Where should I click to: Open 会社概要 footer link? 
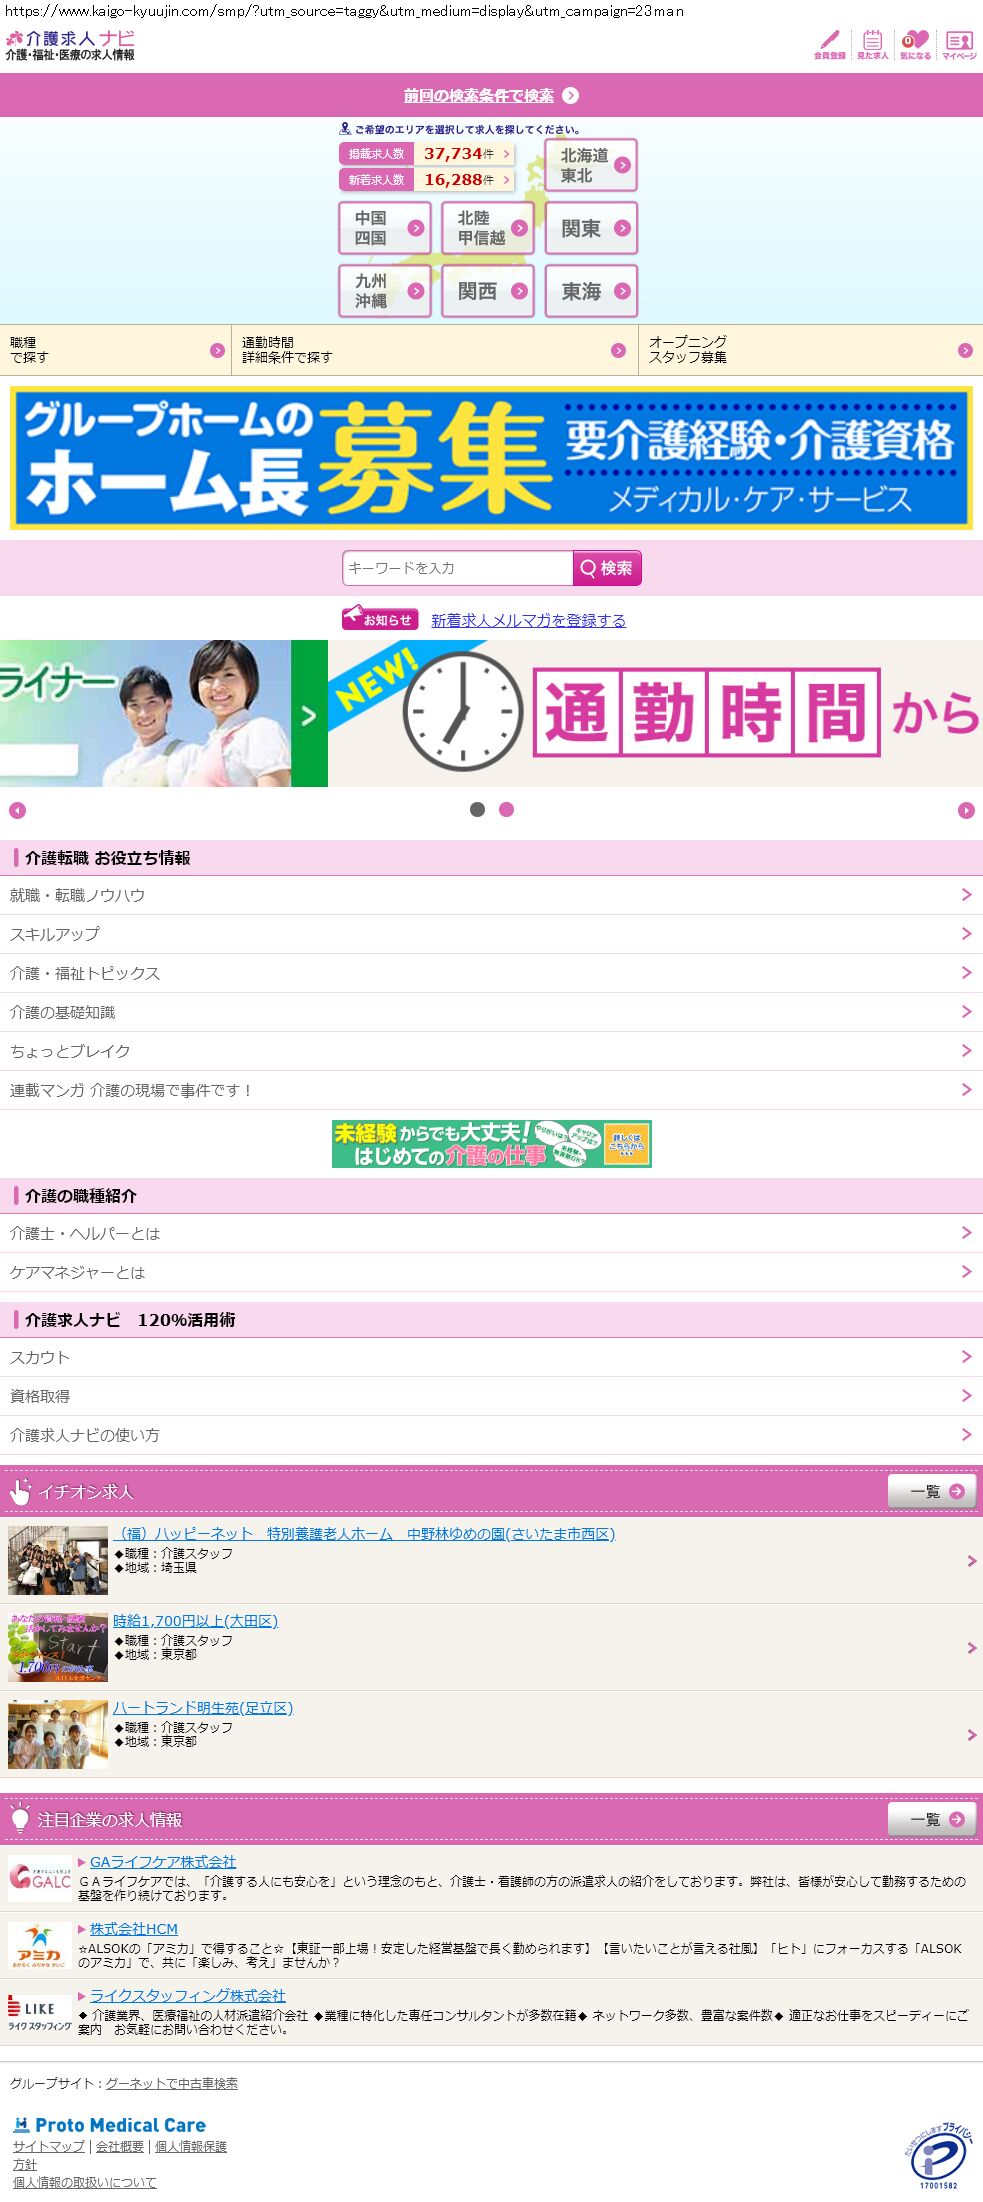(120, 2147)
